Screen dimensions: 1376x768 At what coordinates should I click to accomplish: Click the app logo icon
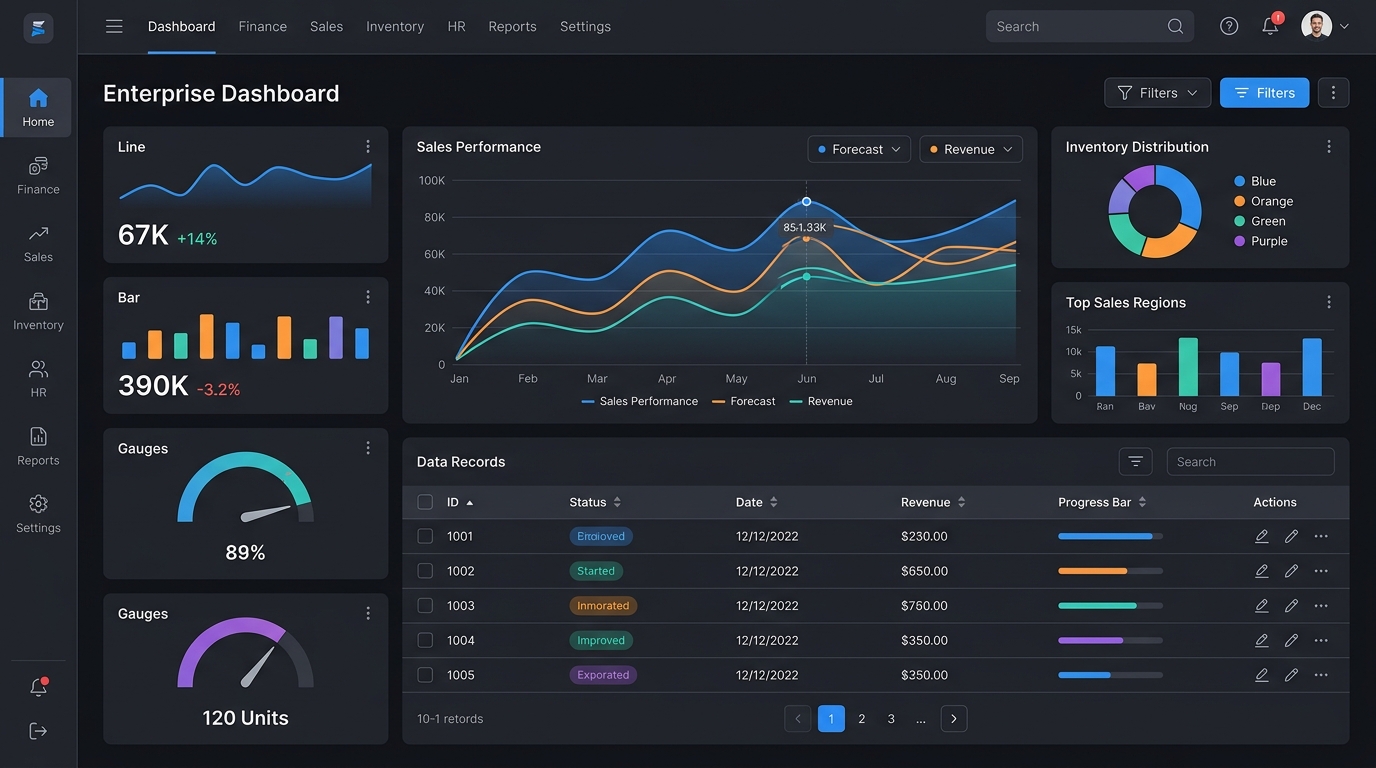(x=38, y=28)
